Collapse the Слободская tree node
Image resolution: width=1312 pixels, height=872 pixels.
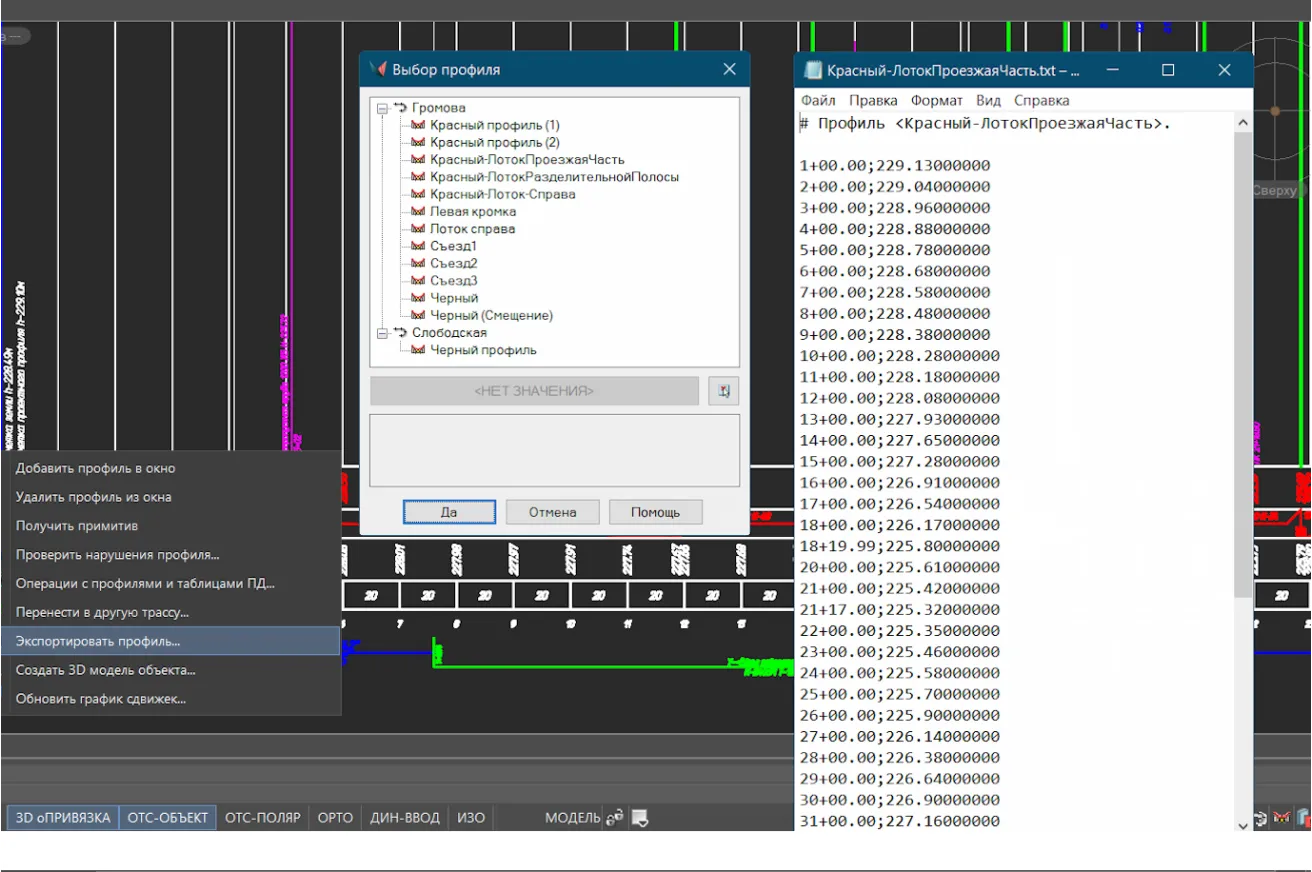point(382,333)
